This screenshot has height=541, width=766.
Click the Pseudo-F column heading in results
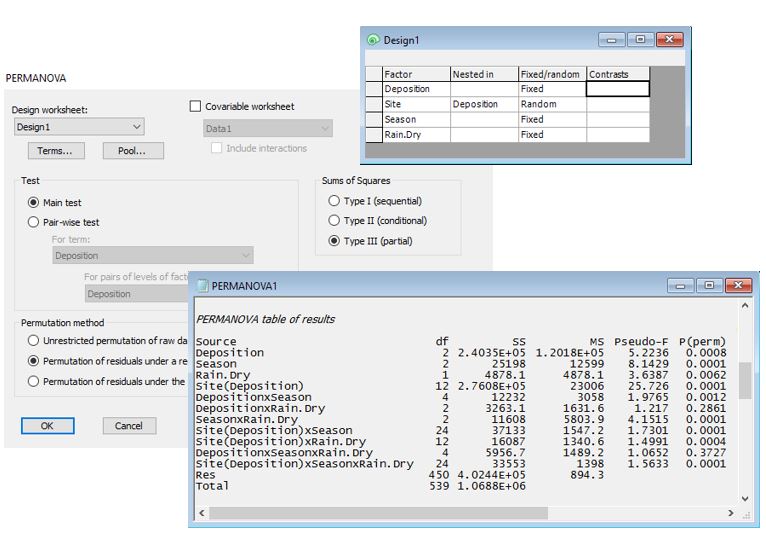click(x=641, y=342)
